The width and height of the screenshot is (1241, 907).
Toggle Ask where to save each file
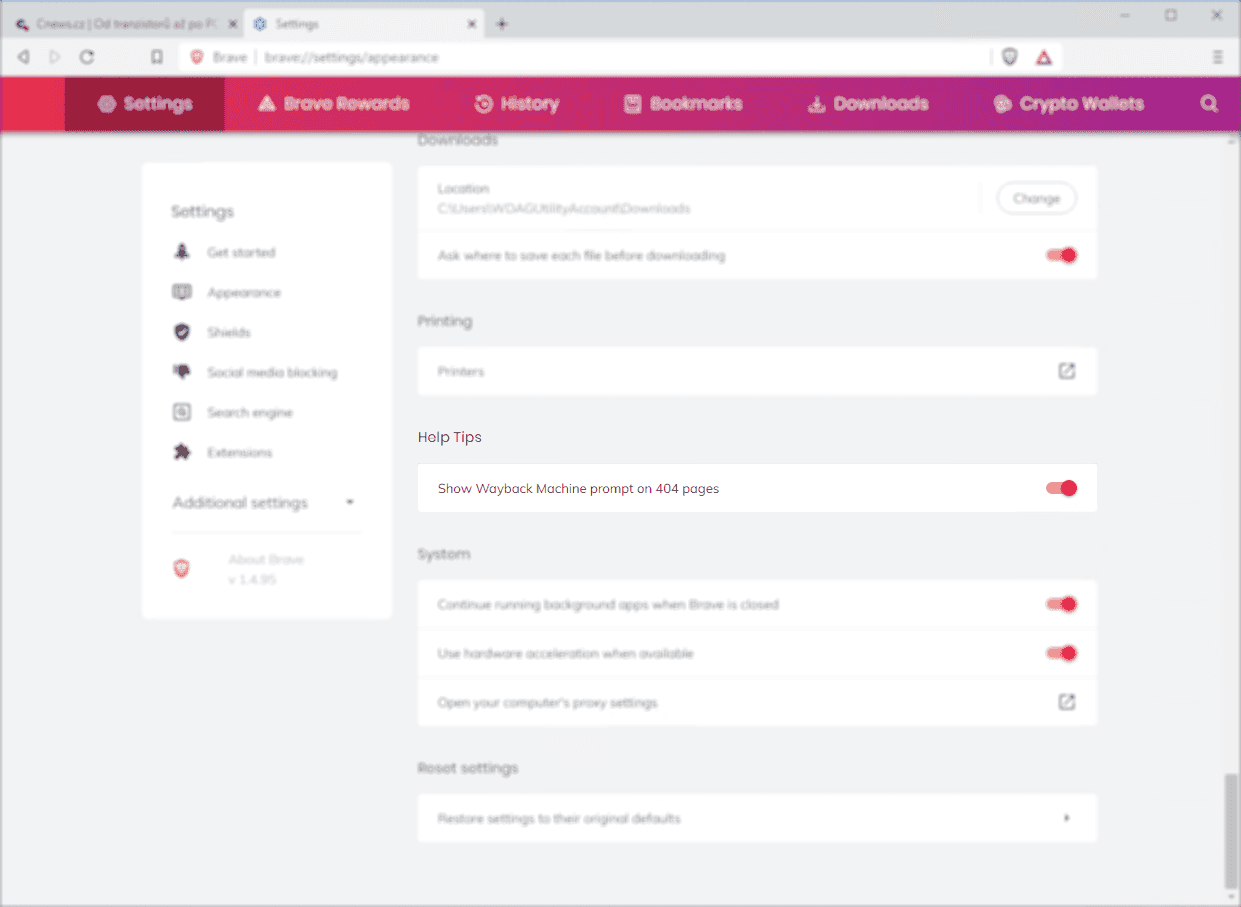[x=1061, y=255]
